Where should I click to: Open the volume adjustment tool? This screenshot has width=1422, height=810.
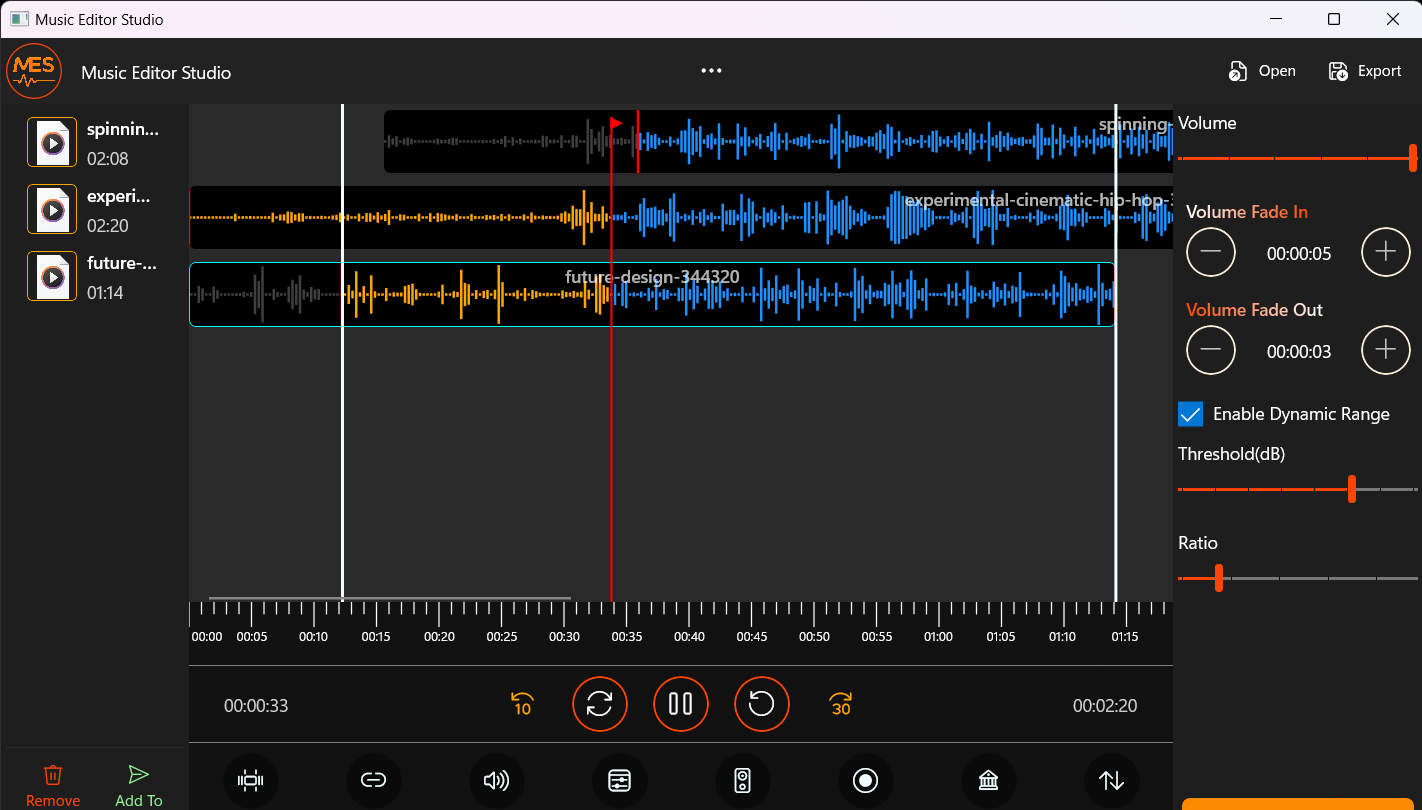pyautogui.click(x=496, y=781)
